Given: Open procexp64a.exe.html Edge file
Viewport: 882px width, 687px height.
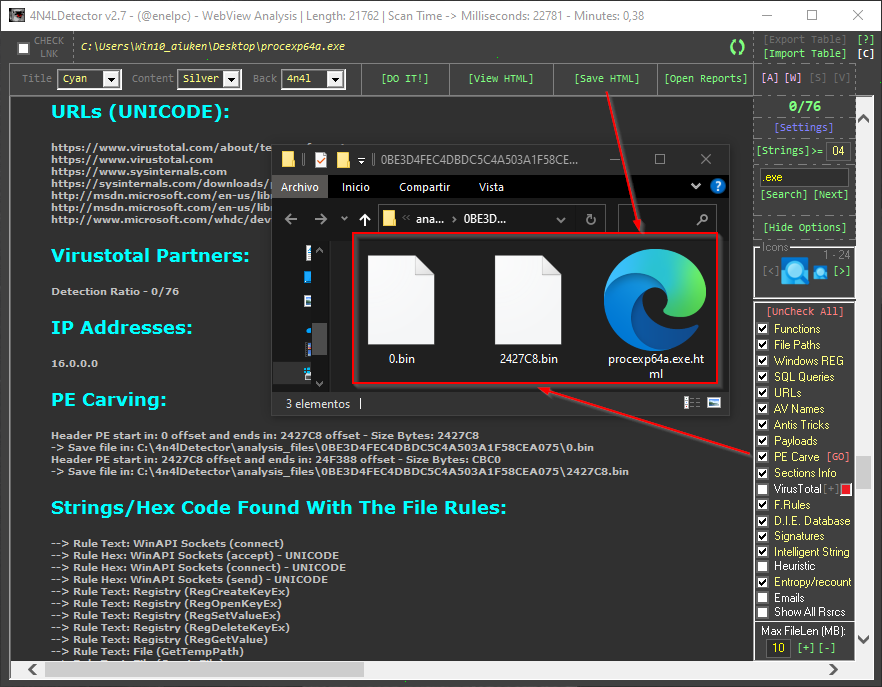Looking at the screenshot, I should click(655, 314).
